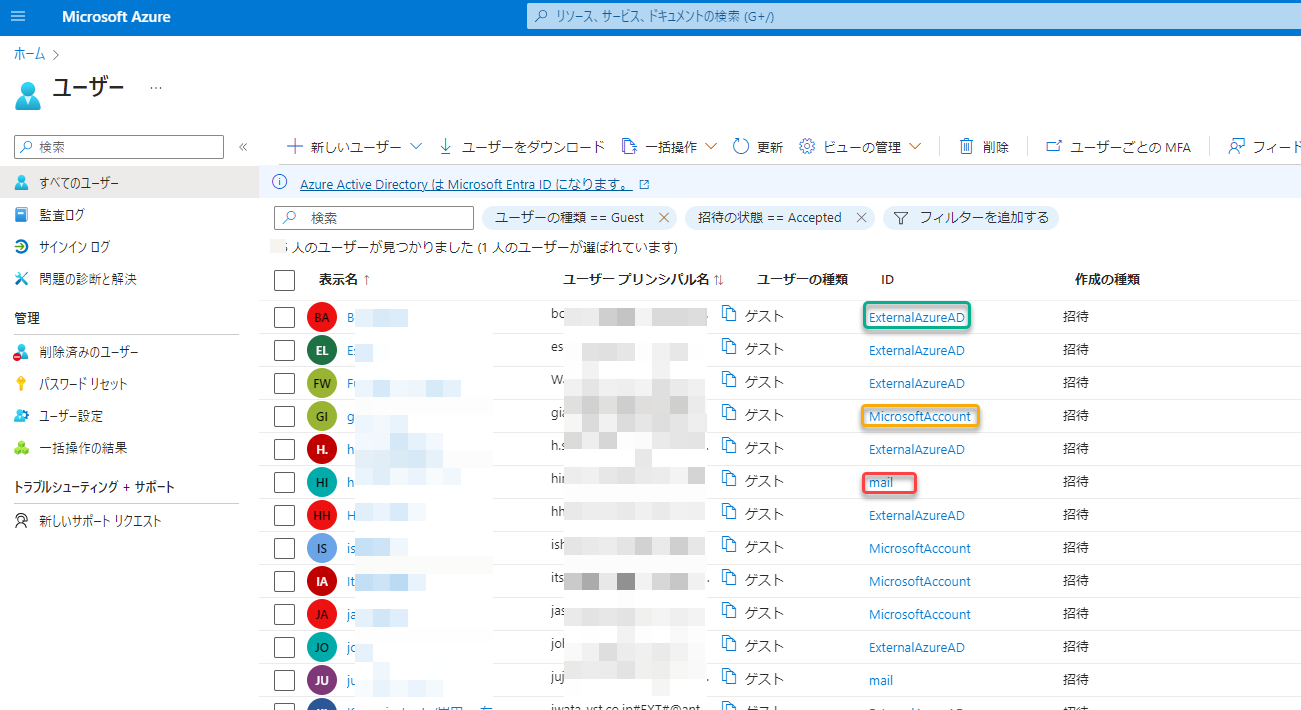Click the ホーム breadcrumb link
The width and height of the screenshot is (1301, 710).
click(29, 53)
